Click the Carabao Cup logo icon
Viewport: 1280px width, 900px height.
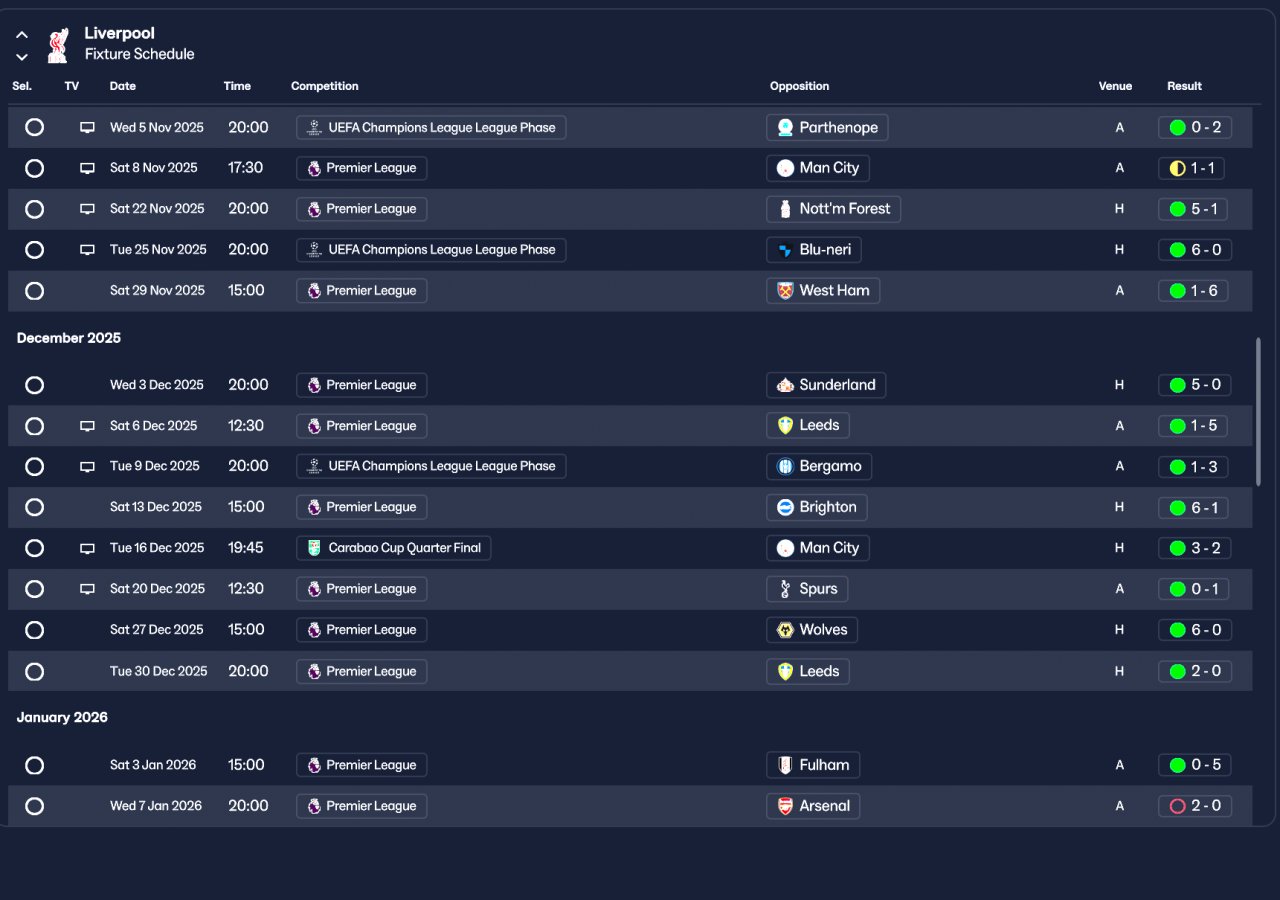[x=315, y=548]
